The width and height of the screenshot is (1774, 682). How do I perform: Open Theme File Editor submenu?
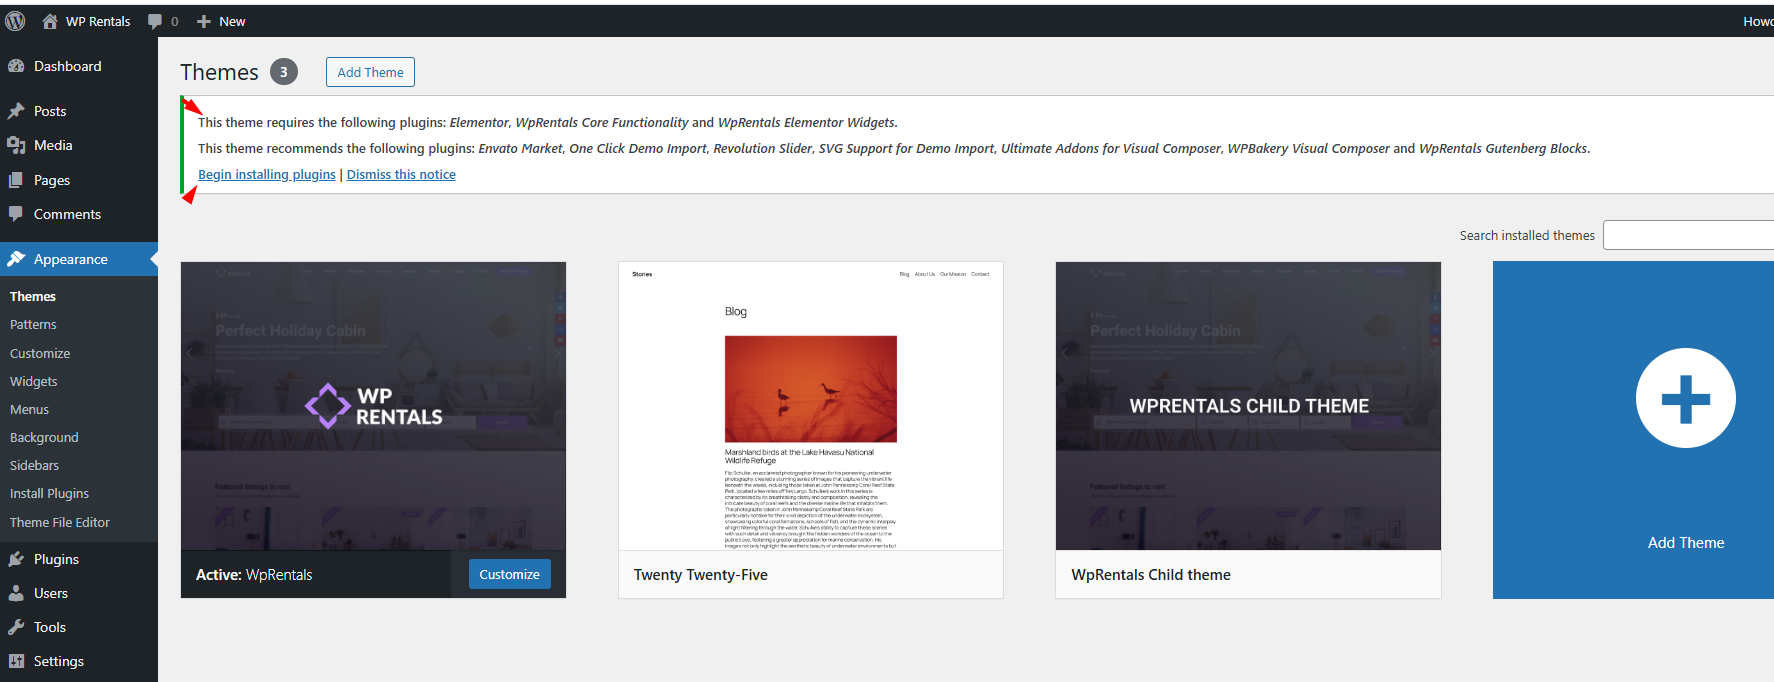point(59,522)
